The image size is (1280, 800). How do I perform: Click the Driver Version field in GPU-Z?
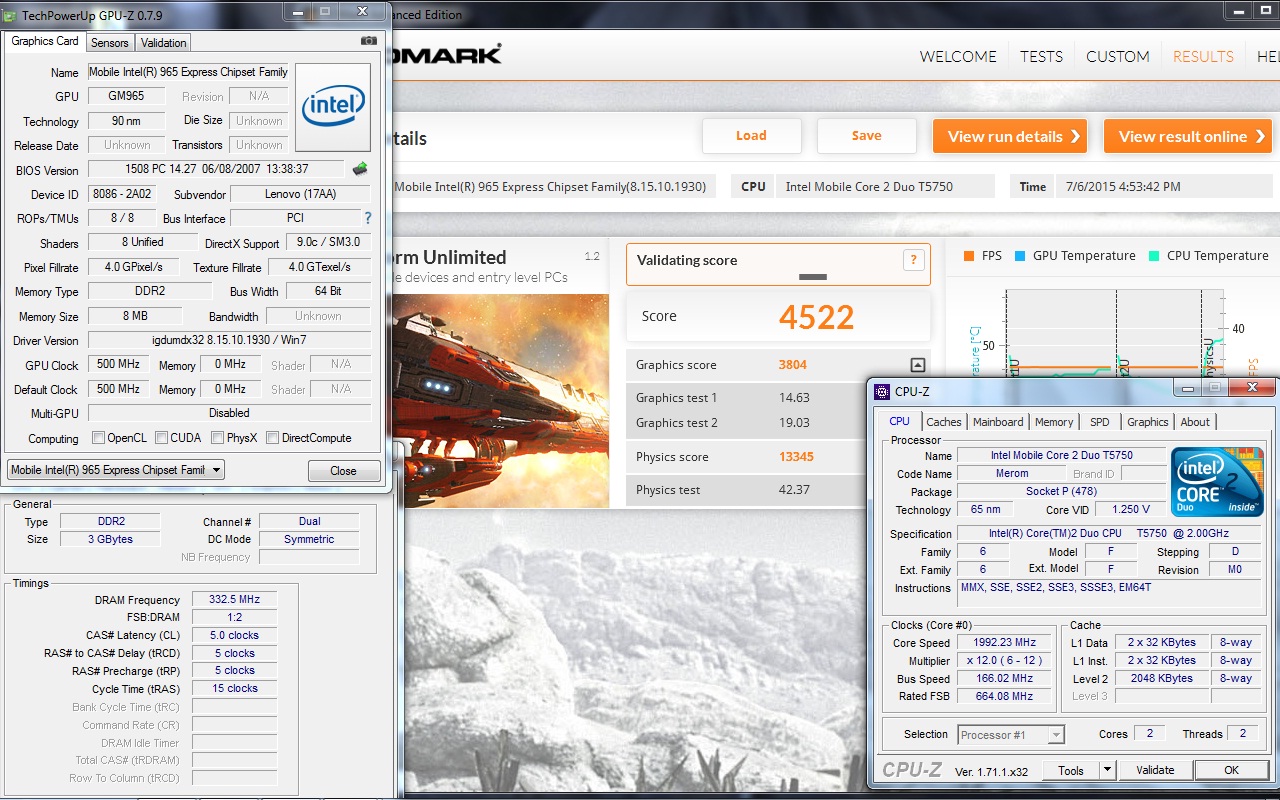[x=229, y=340]
